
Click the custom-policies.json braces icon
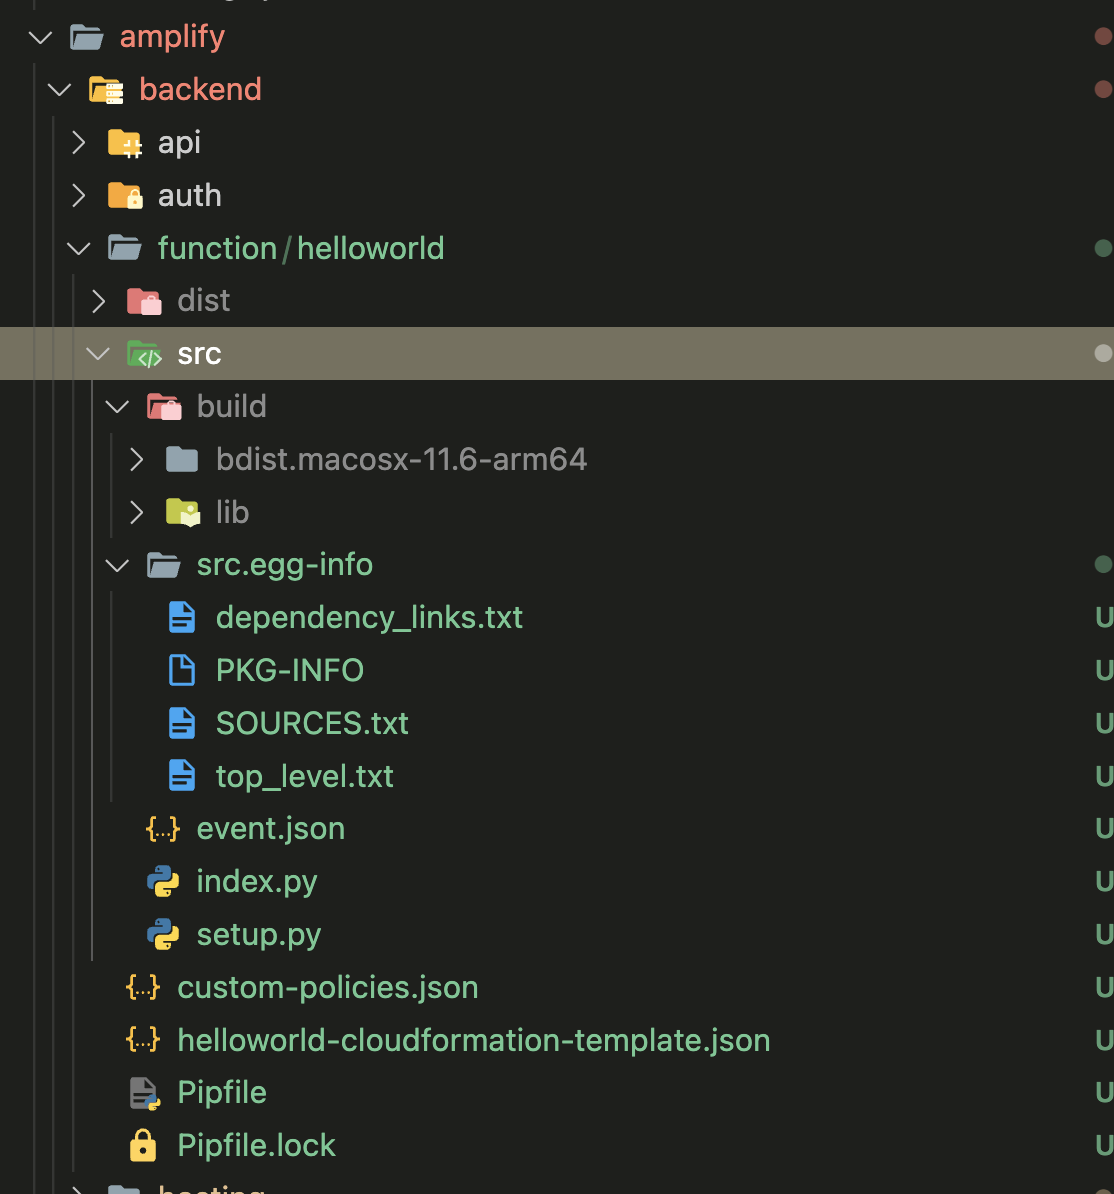click(143, 988)
